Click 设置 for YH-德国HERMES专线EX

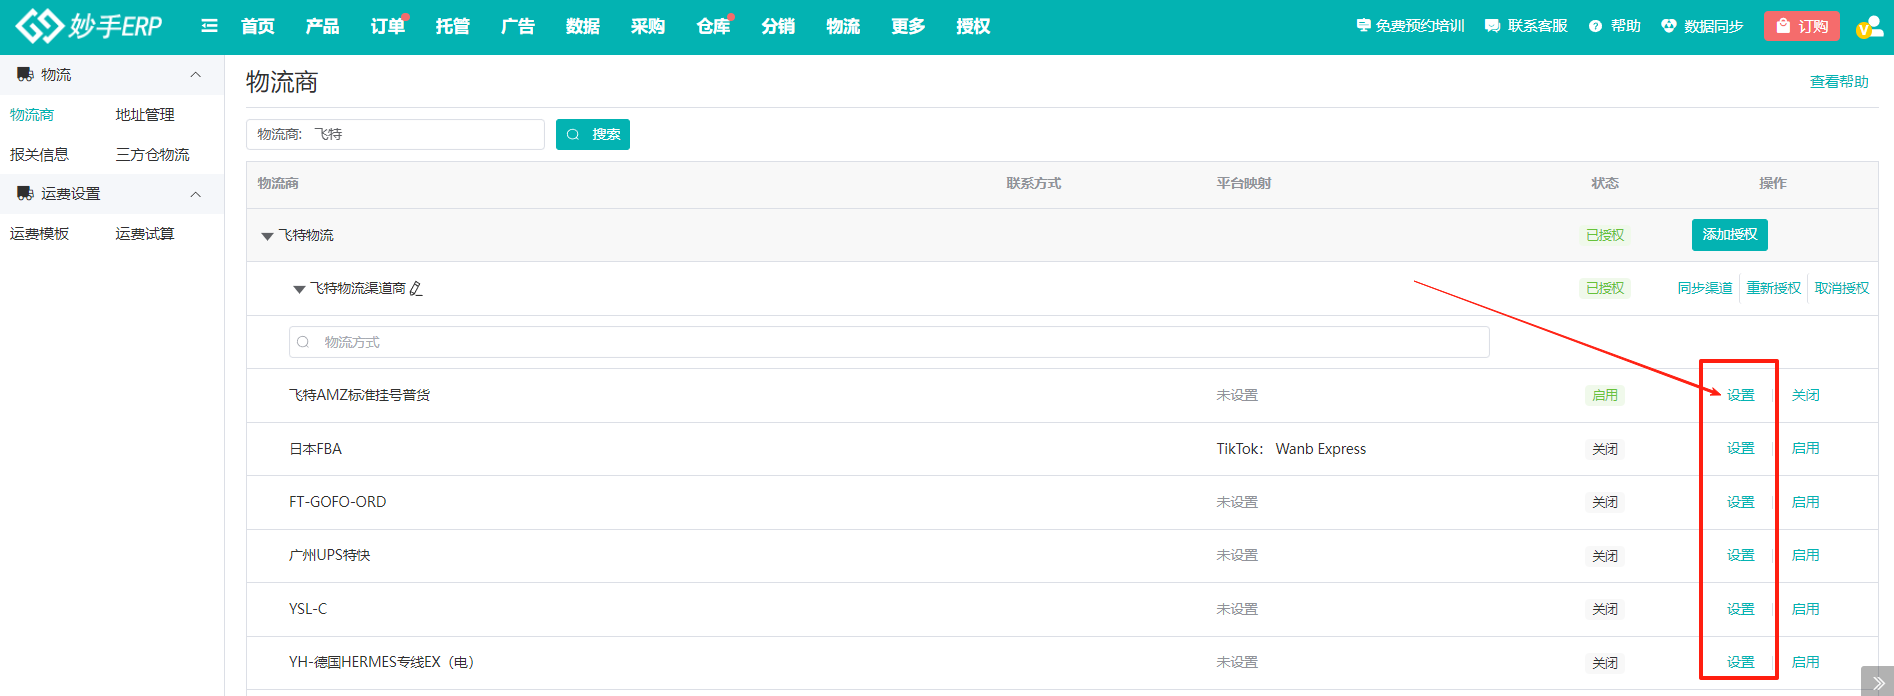tap(1741, 662)
